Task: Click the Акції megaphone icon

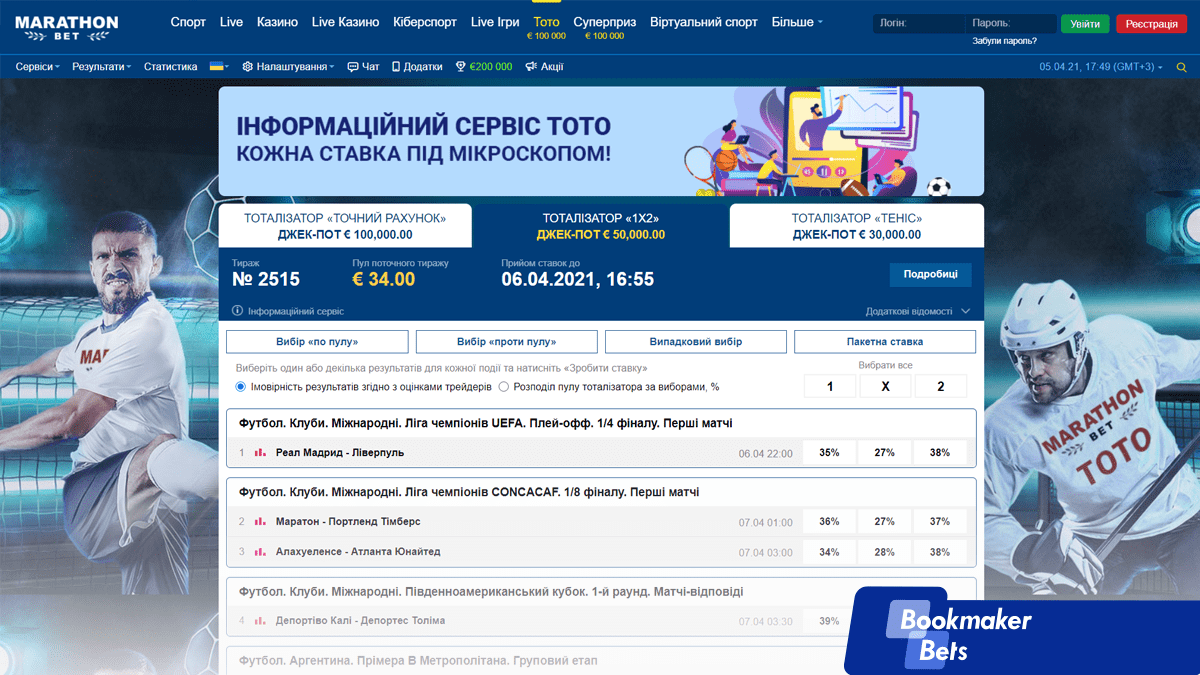Action: pyautogui.click(x=531, y=67)
